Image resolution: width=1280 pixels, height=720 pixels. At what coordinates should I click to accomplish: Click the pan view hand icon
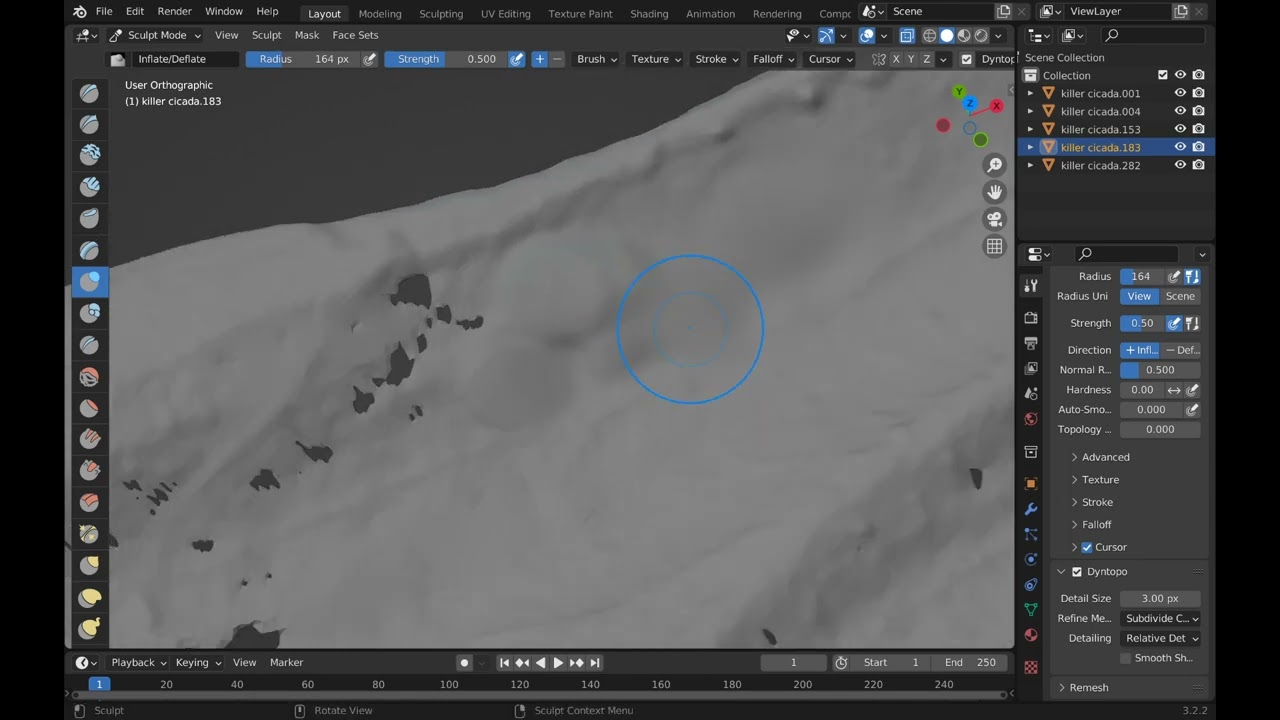click(x=994, y=192)
